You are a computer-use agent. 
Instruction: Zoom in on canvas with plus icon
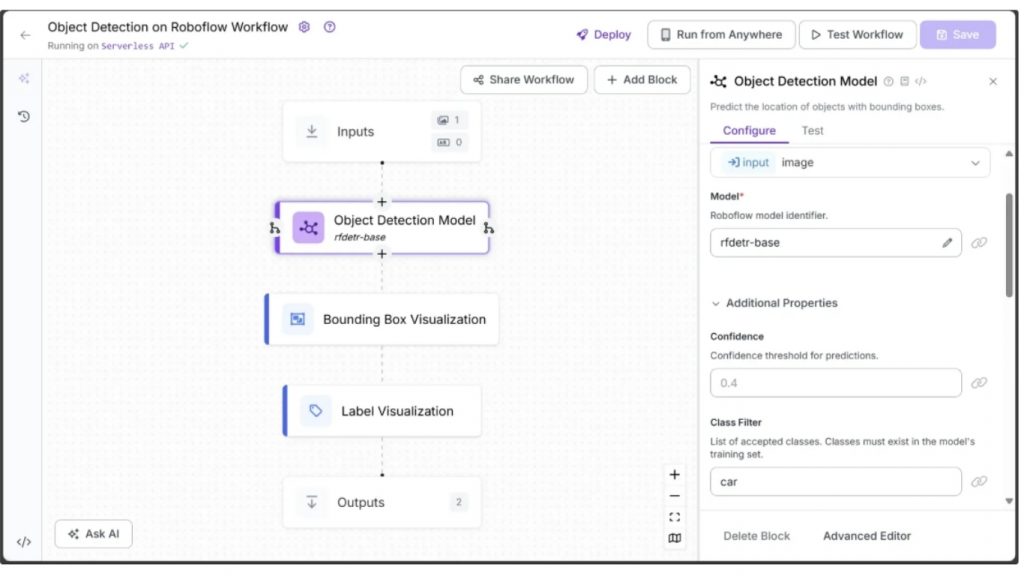[x=675, y=474]
